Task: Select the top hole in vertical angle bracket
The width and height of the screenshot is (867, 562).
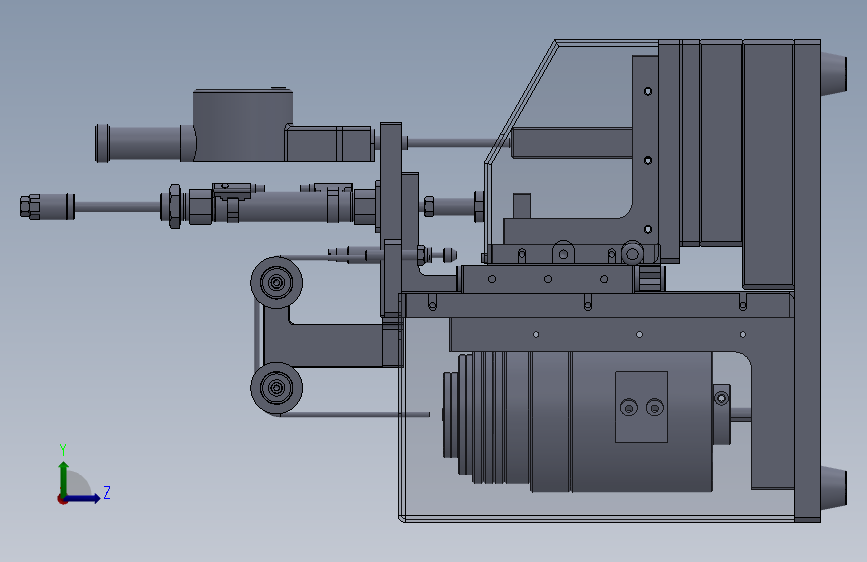Action: (648, 91)
